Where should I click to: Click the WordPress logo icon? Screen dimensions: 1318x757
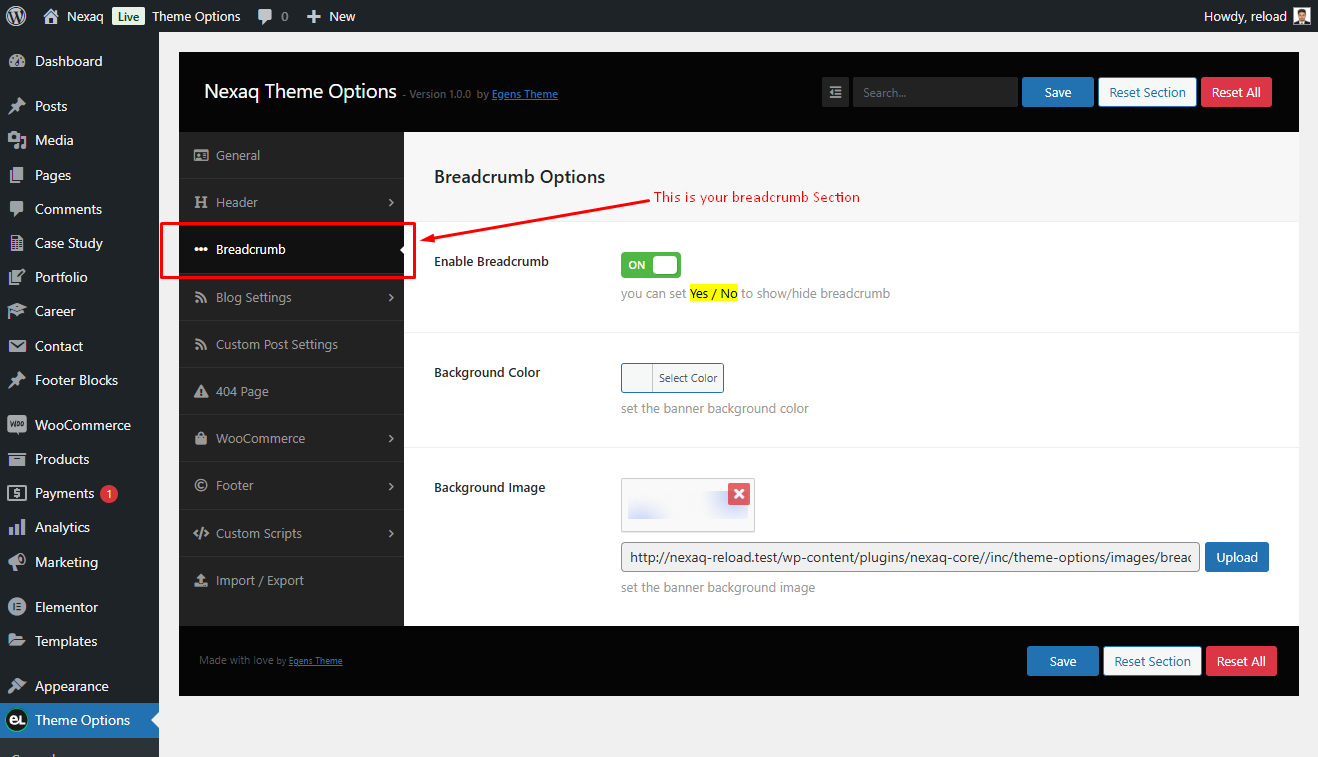tap(16, 16)
